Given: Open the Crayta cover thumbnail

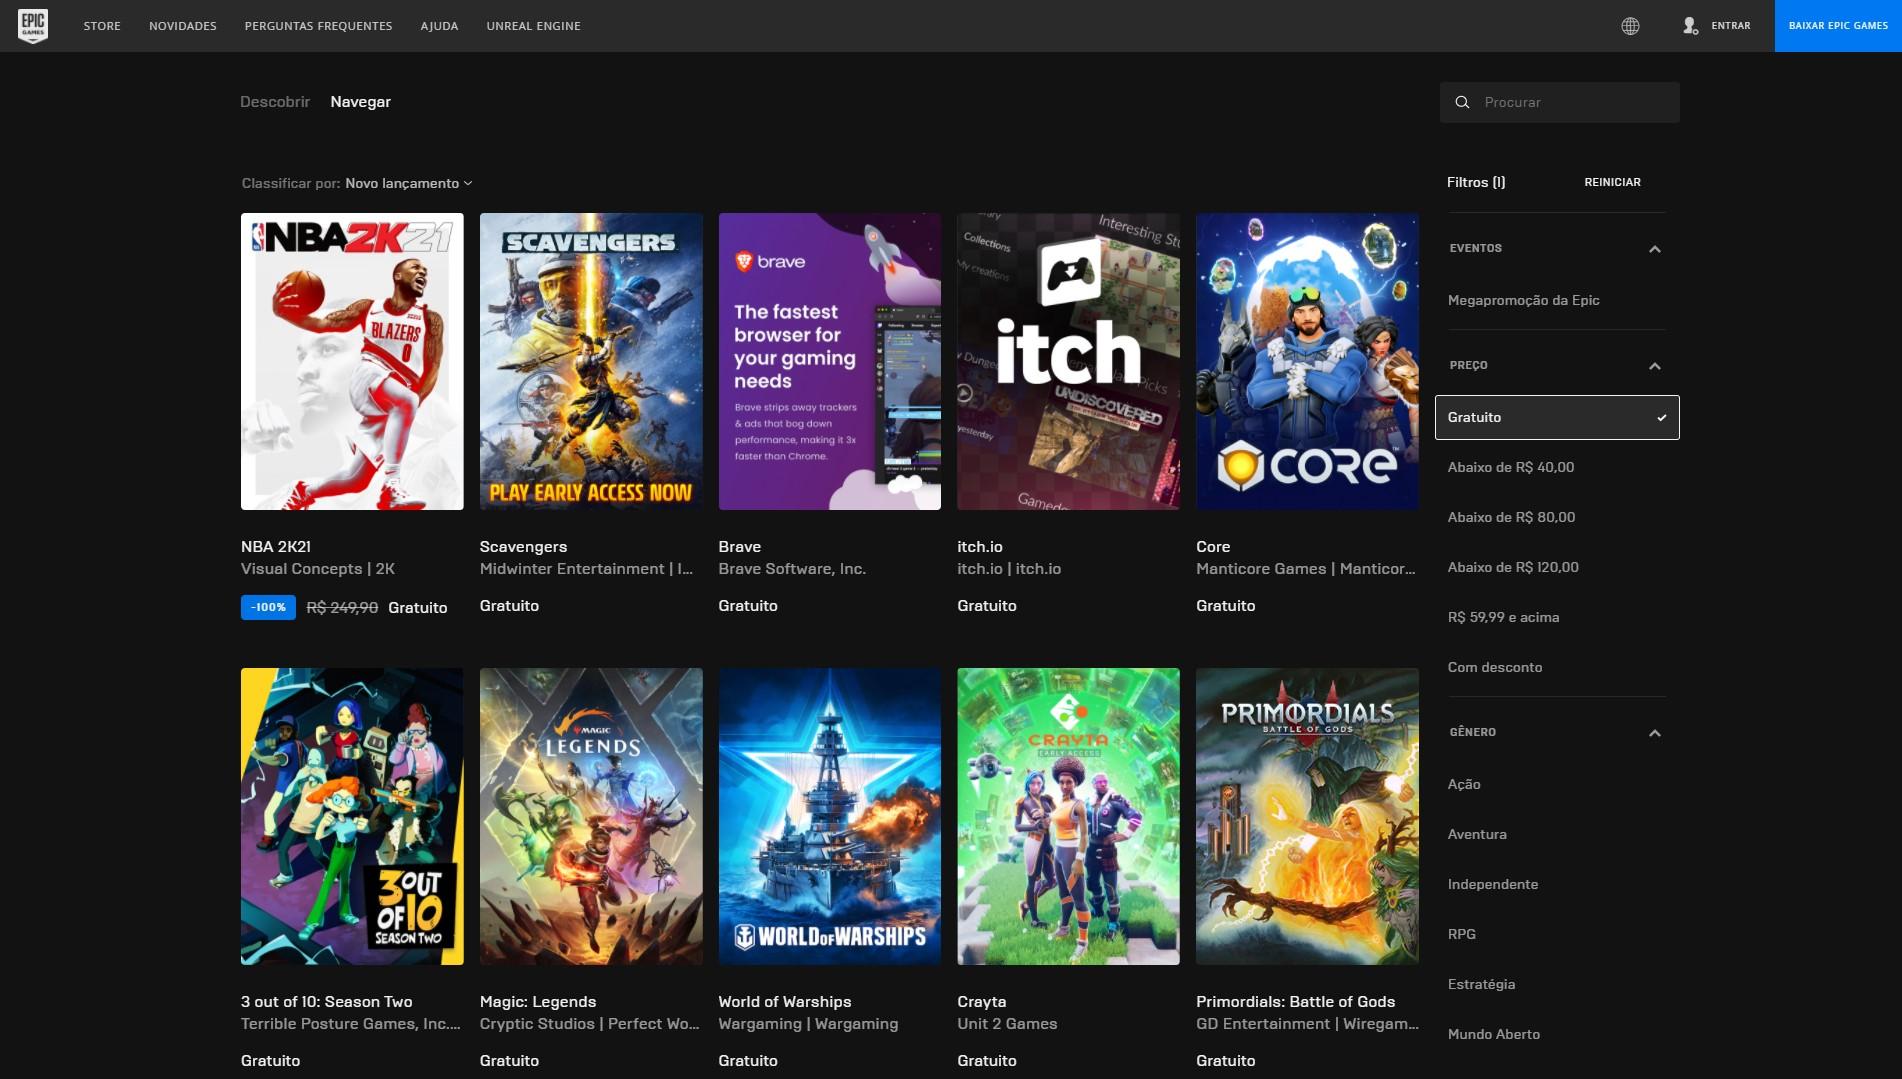Looking at the screenshot, I should point(1068,816).
